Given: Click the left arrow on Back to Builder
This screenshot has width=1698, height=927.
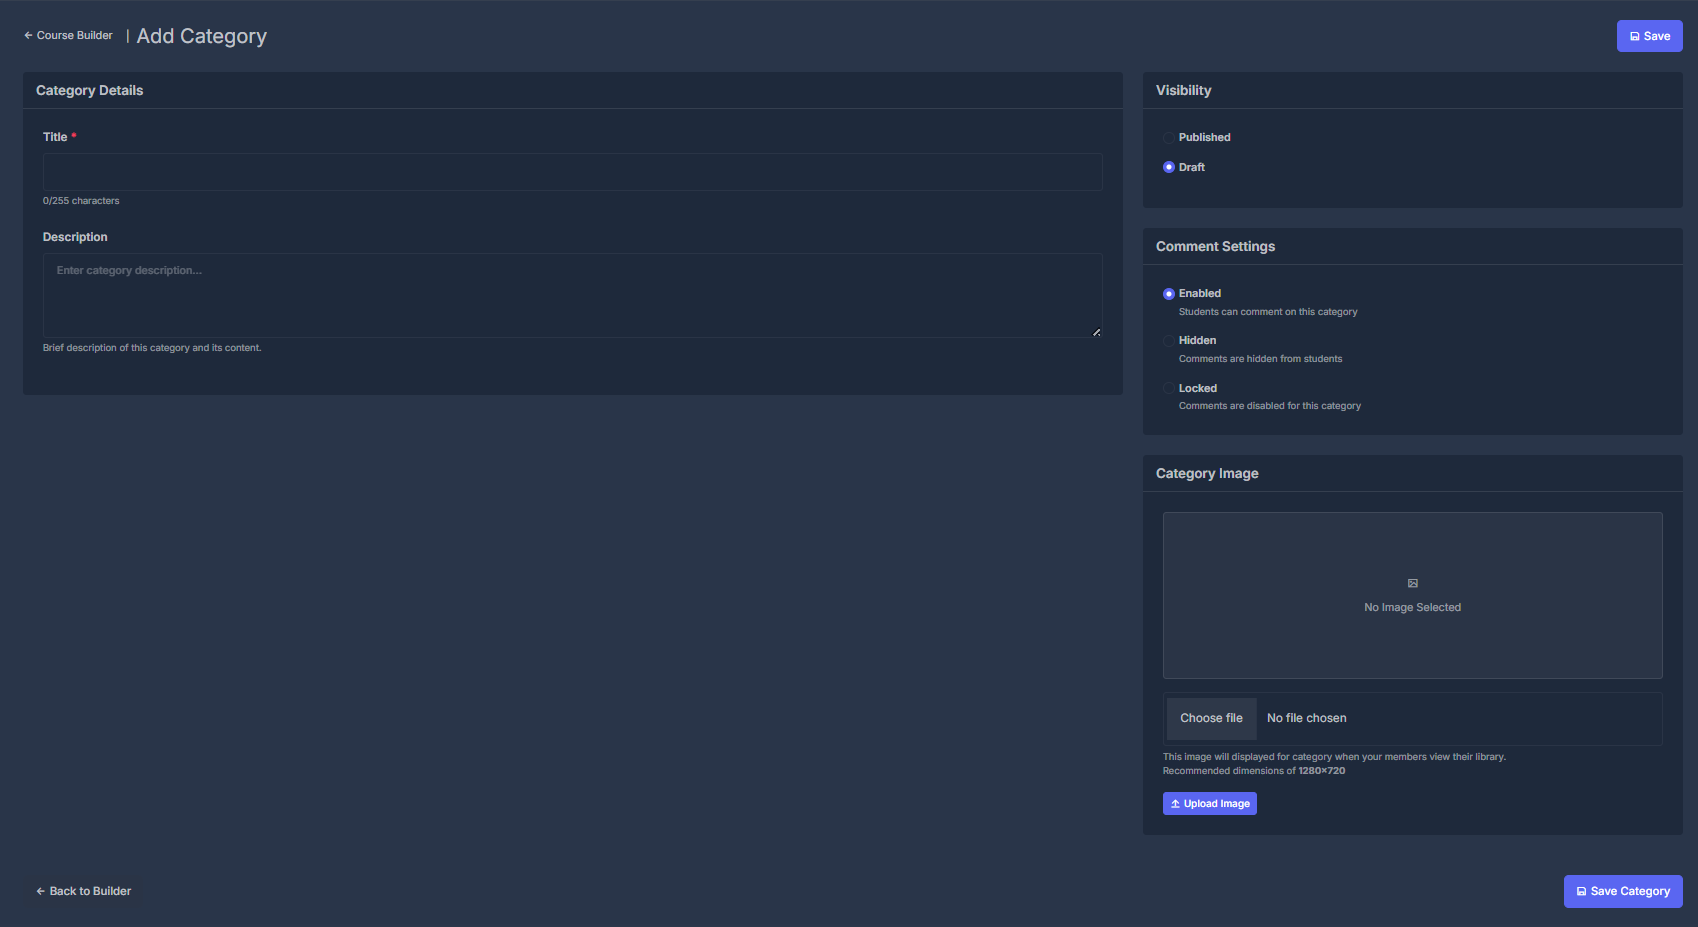Looking at the screenshot, I should pyautogui.click(x=39, y=891).
